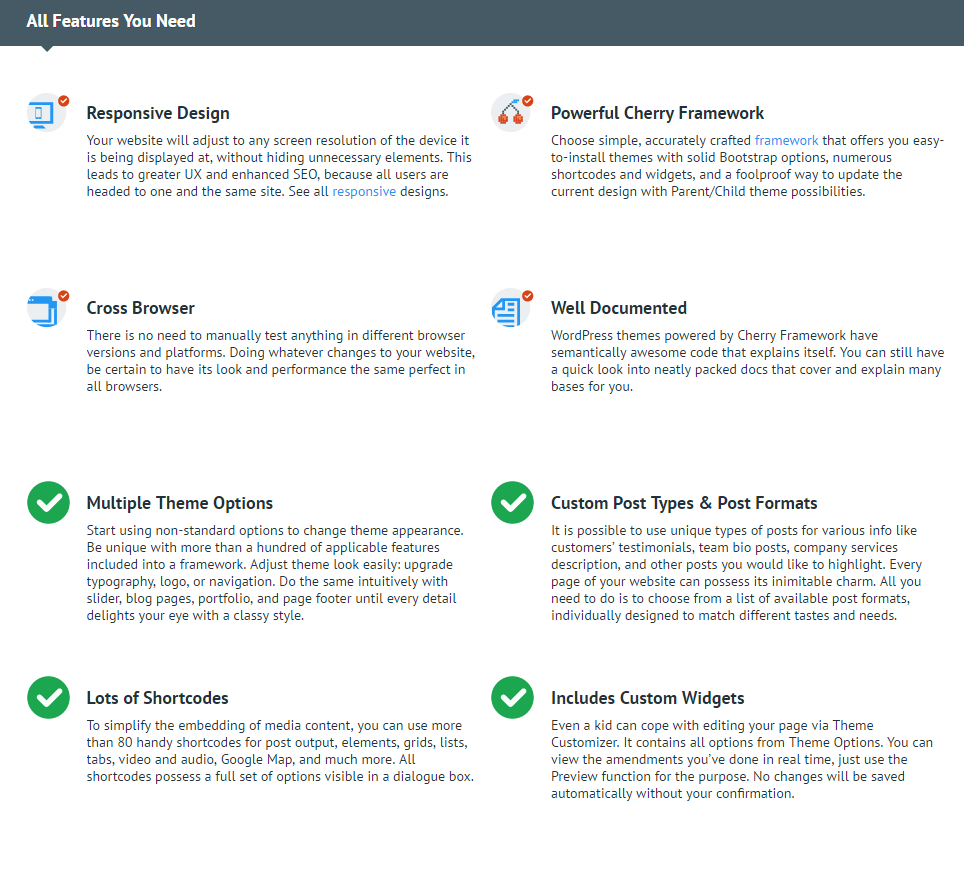The height and width of the screenshot is (876, 964).
Task: Open the "responsive" designs link
Action: pos(364,191)
